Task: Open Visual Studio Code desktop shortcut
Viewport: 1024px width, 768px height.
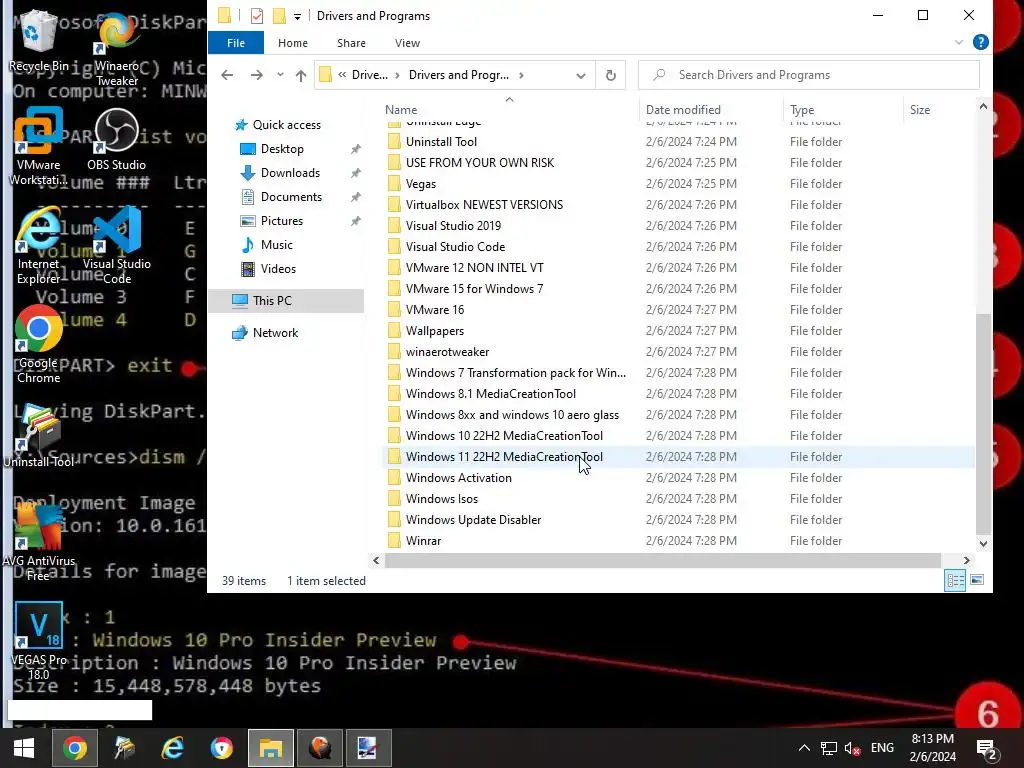Action: 116,246
